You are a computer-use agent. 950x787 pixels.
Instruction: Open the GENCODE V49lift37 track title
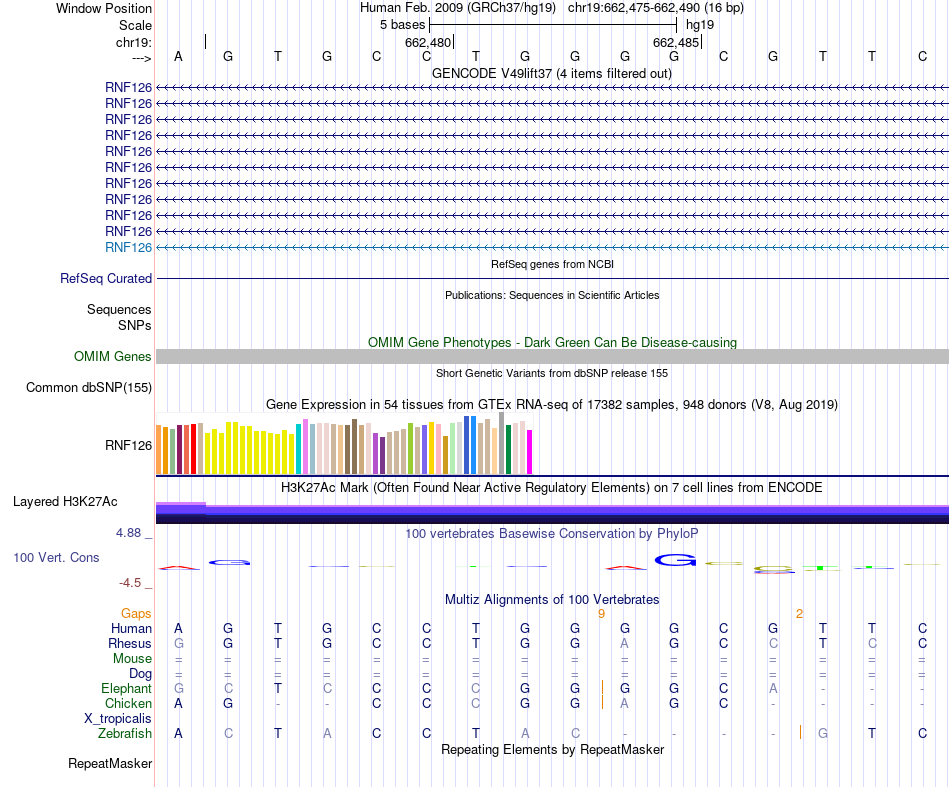coord(552,73)
